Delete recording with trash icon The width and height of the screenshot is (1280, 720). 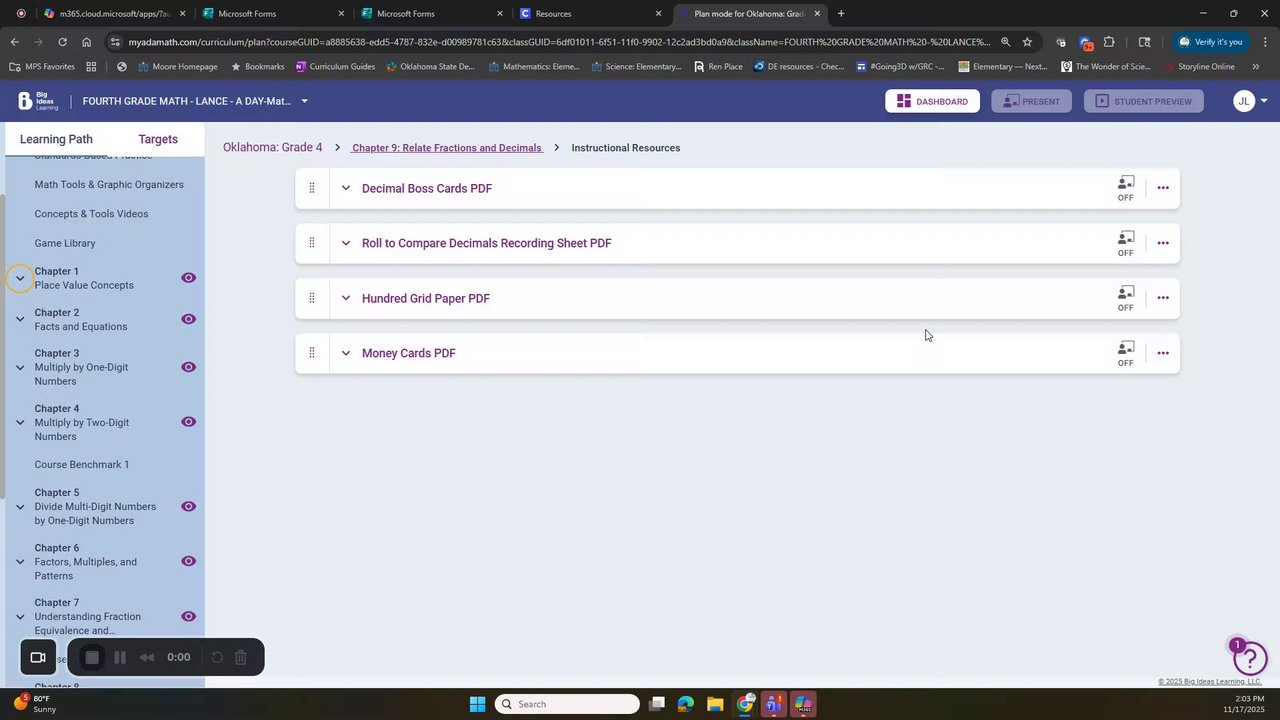241,657
